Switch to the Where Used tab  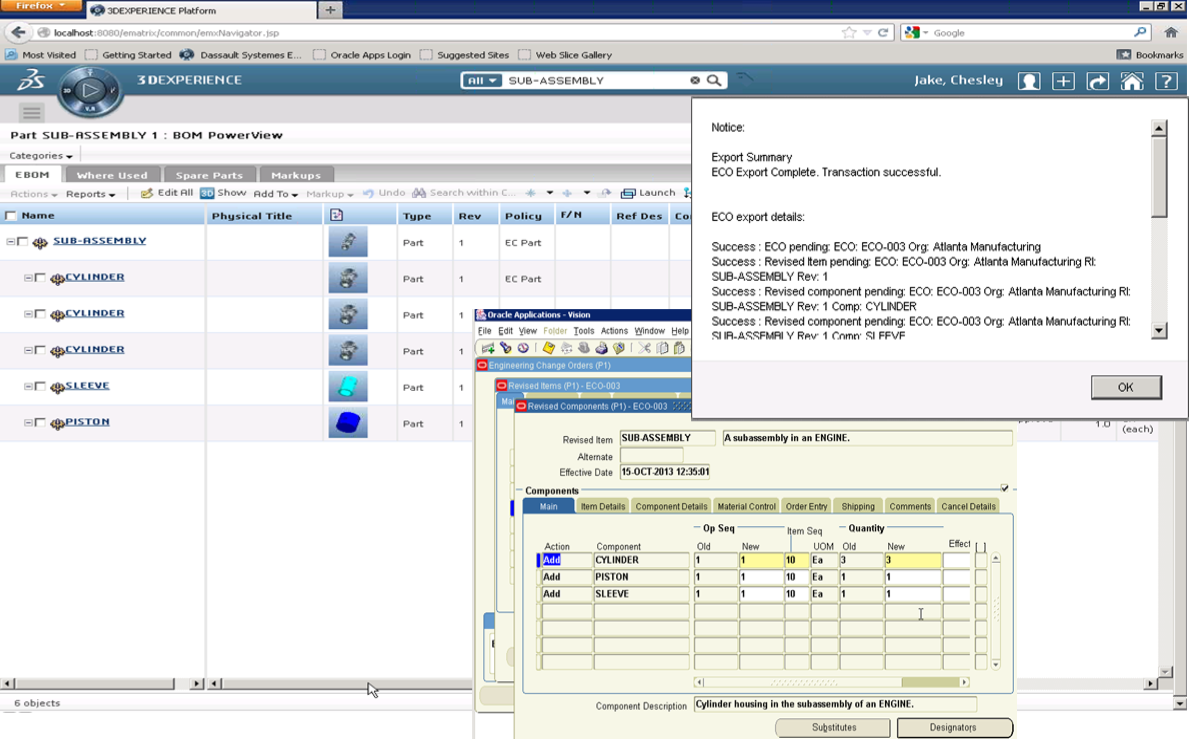(x=112, y=174)
